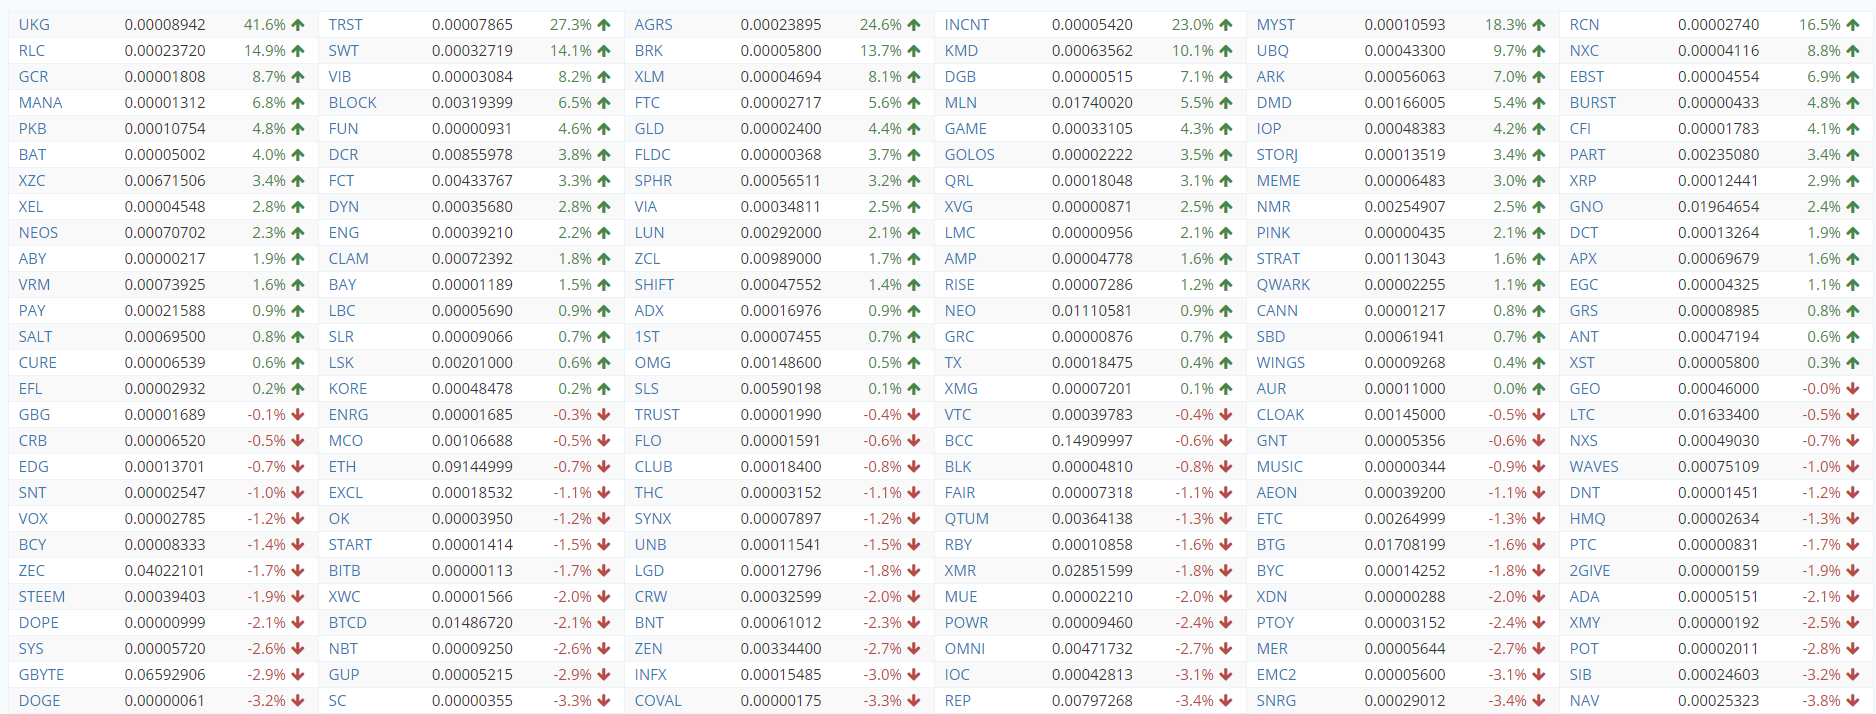Open the OMNI market link
This screenshot has width=1876, height=714.
[965, 649]
